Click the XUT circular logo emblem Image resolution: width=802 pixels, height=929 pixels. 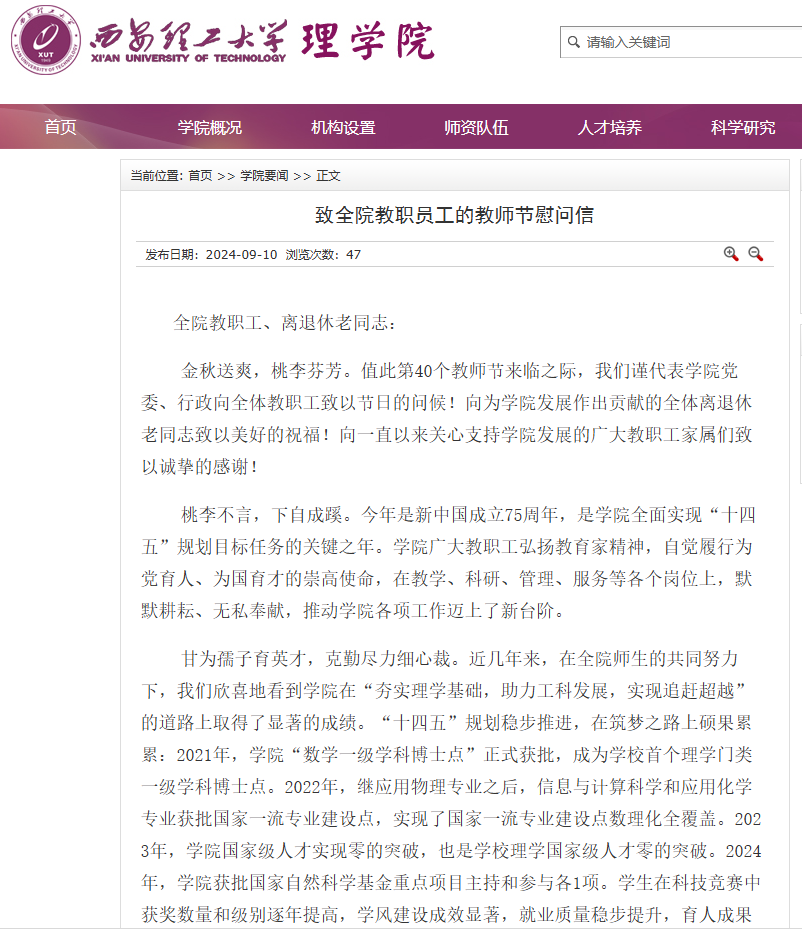[x=45, y=40]
